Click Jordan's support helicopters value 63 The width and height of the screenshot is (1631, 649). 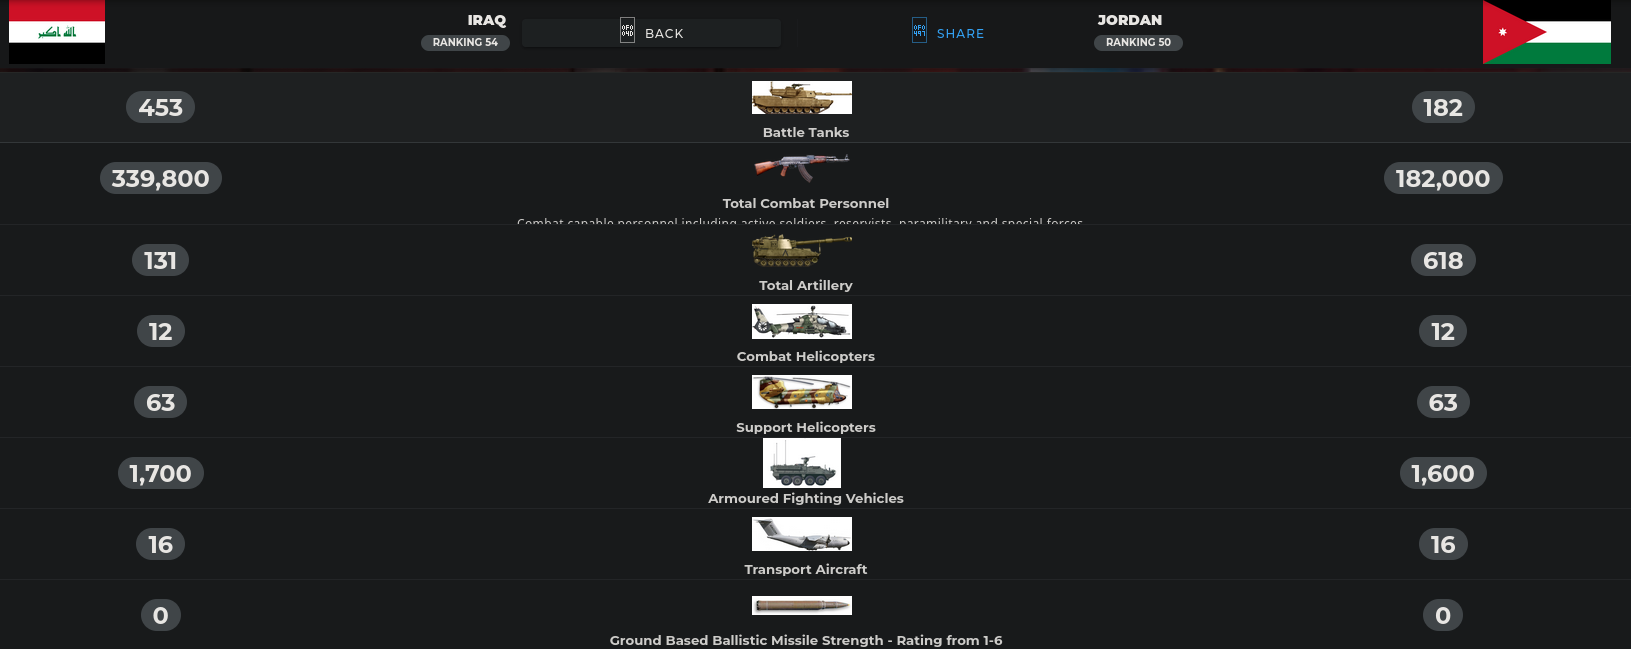click(1443, 402)
